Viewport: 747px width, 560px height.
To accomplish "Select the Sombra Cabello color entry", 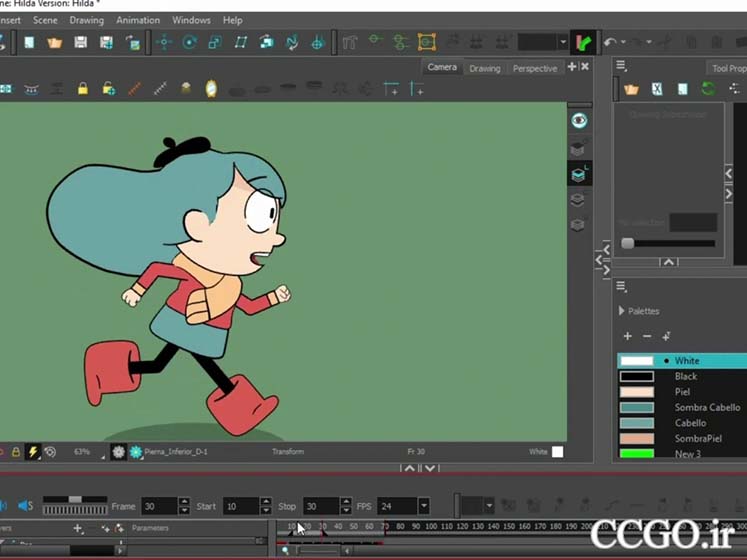I will point(707,407).
